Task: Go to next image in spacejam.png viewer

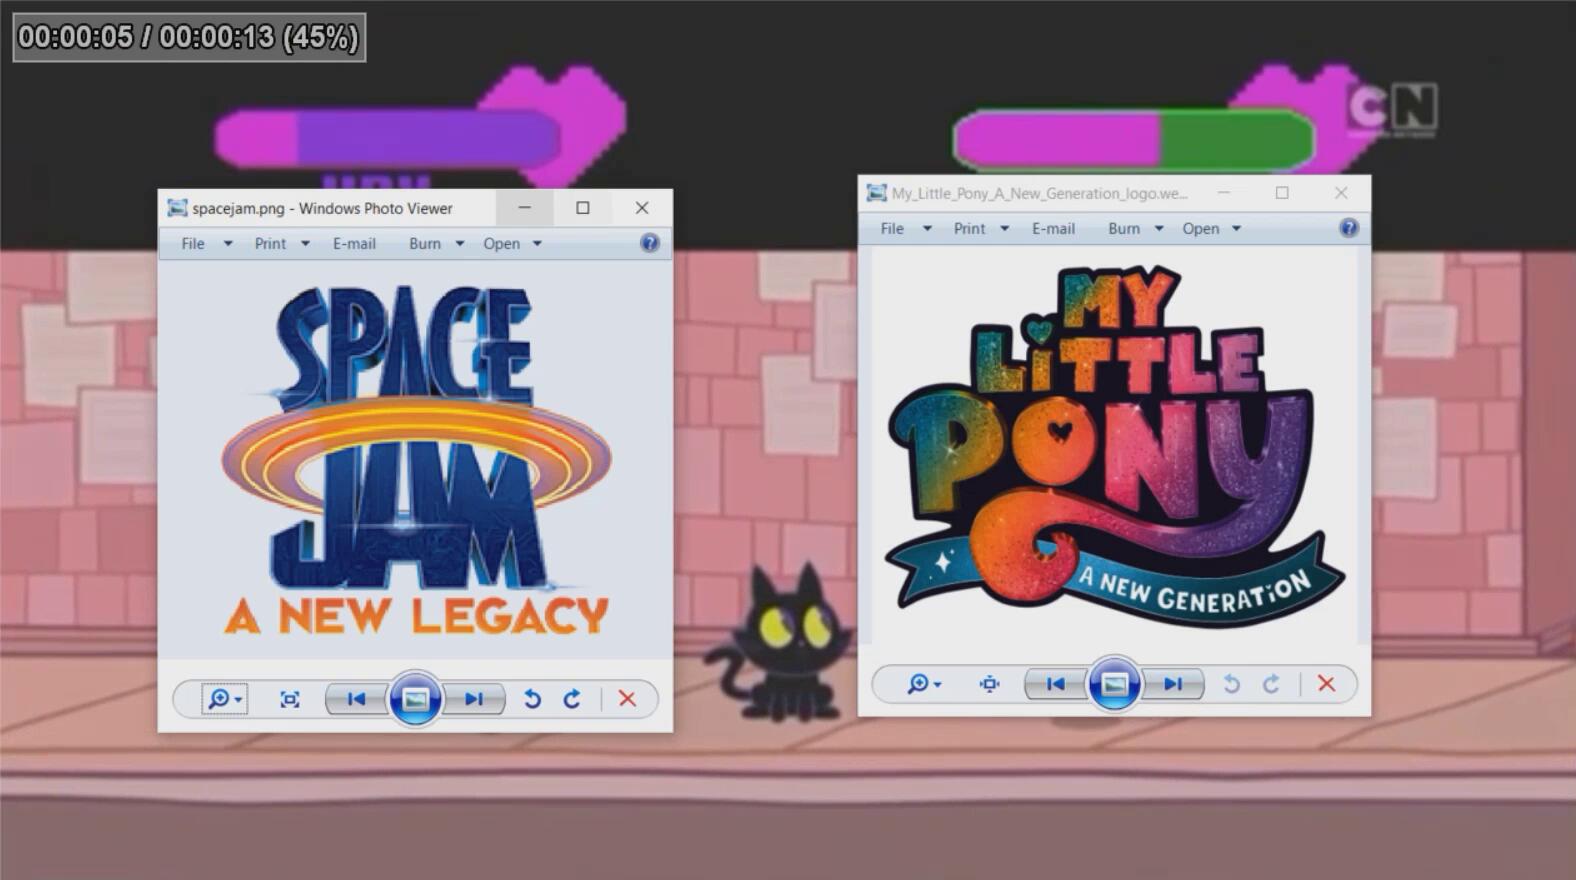Action: click(x=474, y=699)
